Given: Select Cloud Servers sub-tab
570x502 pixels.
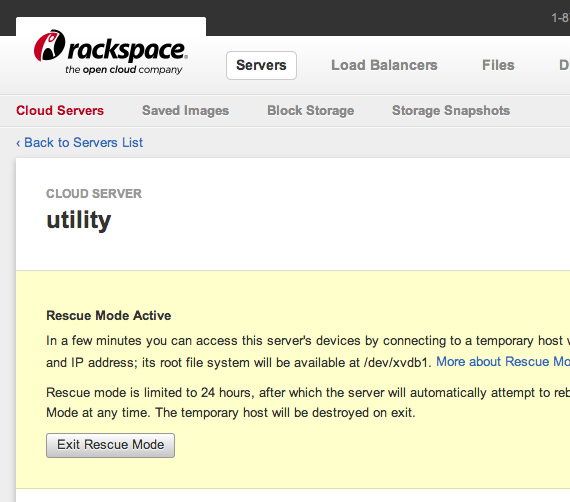Looking at the screenshot, I should [60, 111].
